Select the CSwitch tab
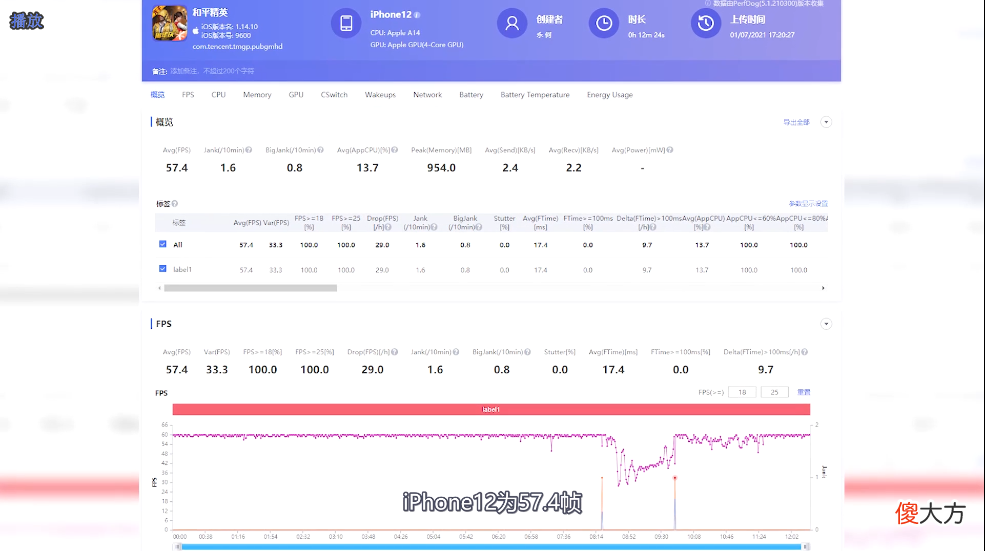The image size is (985, 551). pyautogui.click(x=334, y=95)
